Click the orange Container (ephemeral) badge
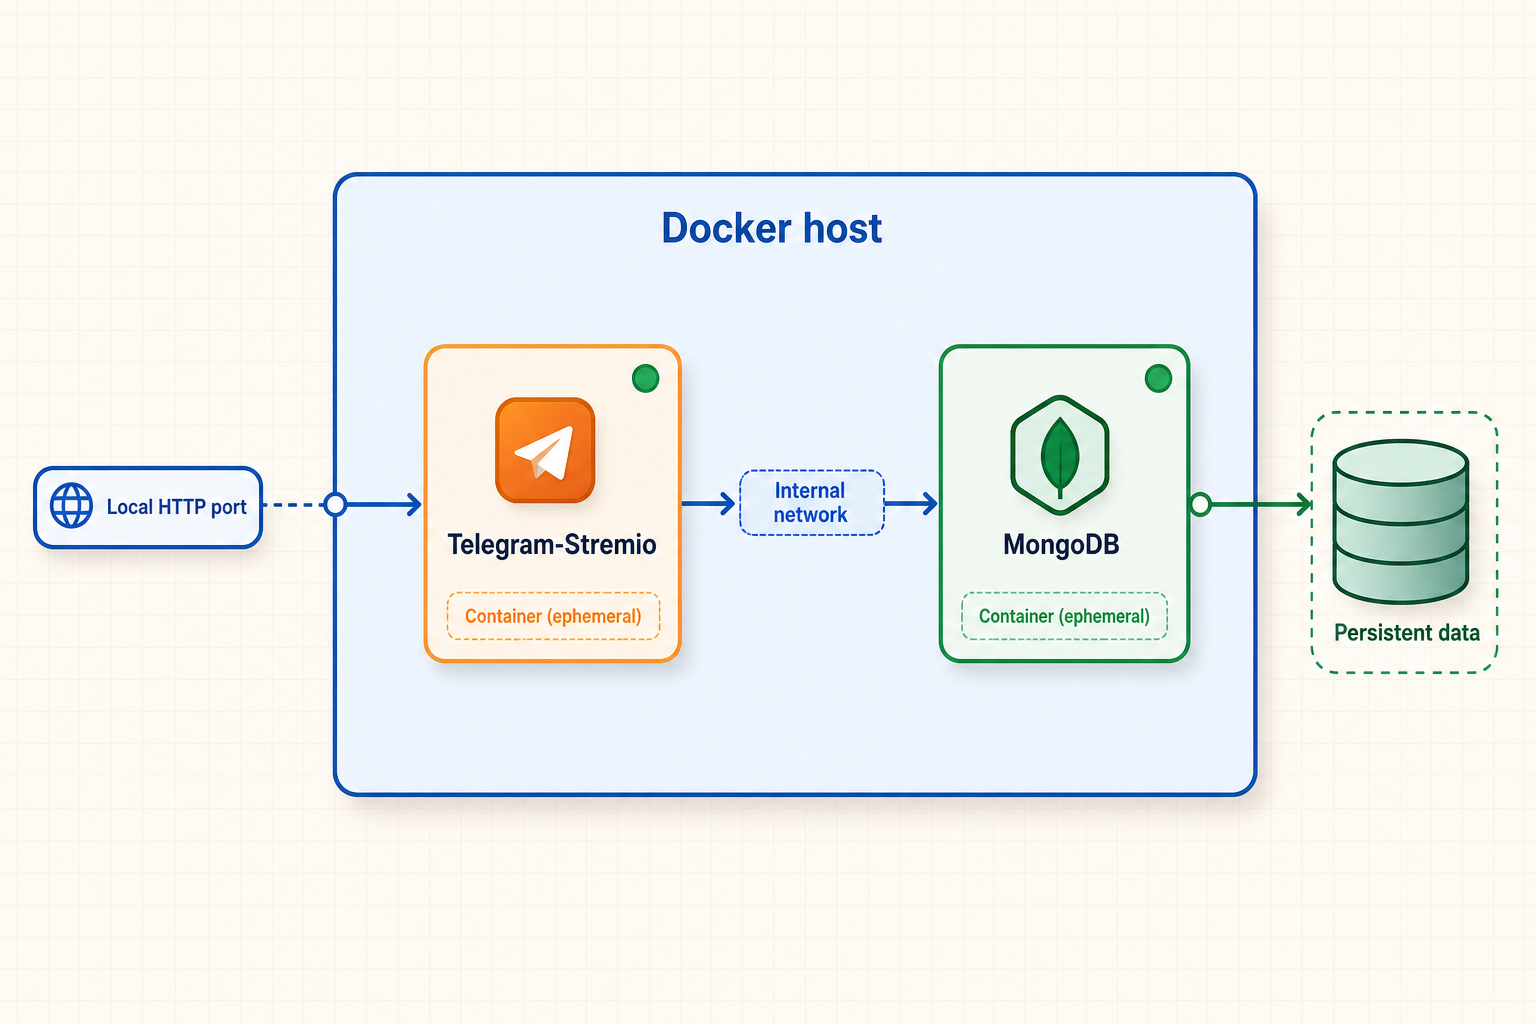 (x=553, y=616)
